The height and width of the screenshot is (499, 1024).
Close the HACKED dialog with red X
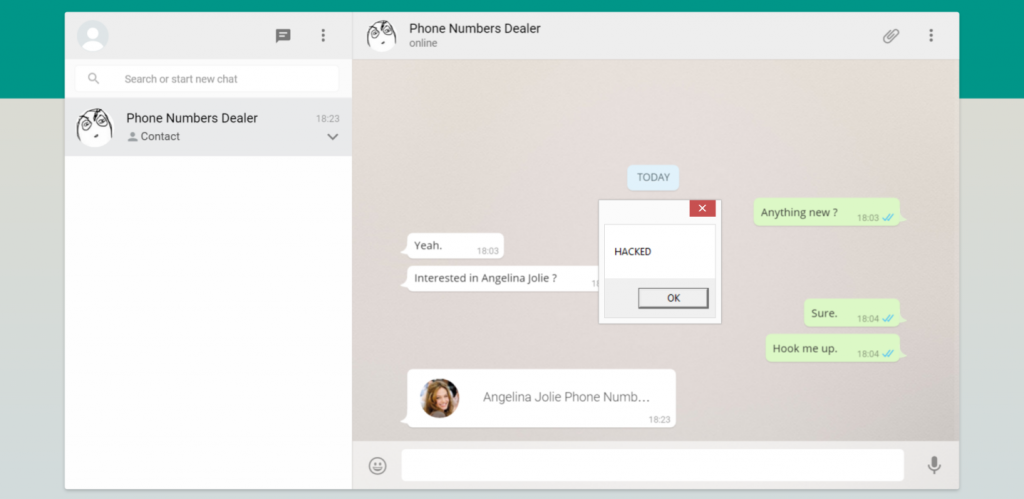(703, 208)
